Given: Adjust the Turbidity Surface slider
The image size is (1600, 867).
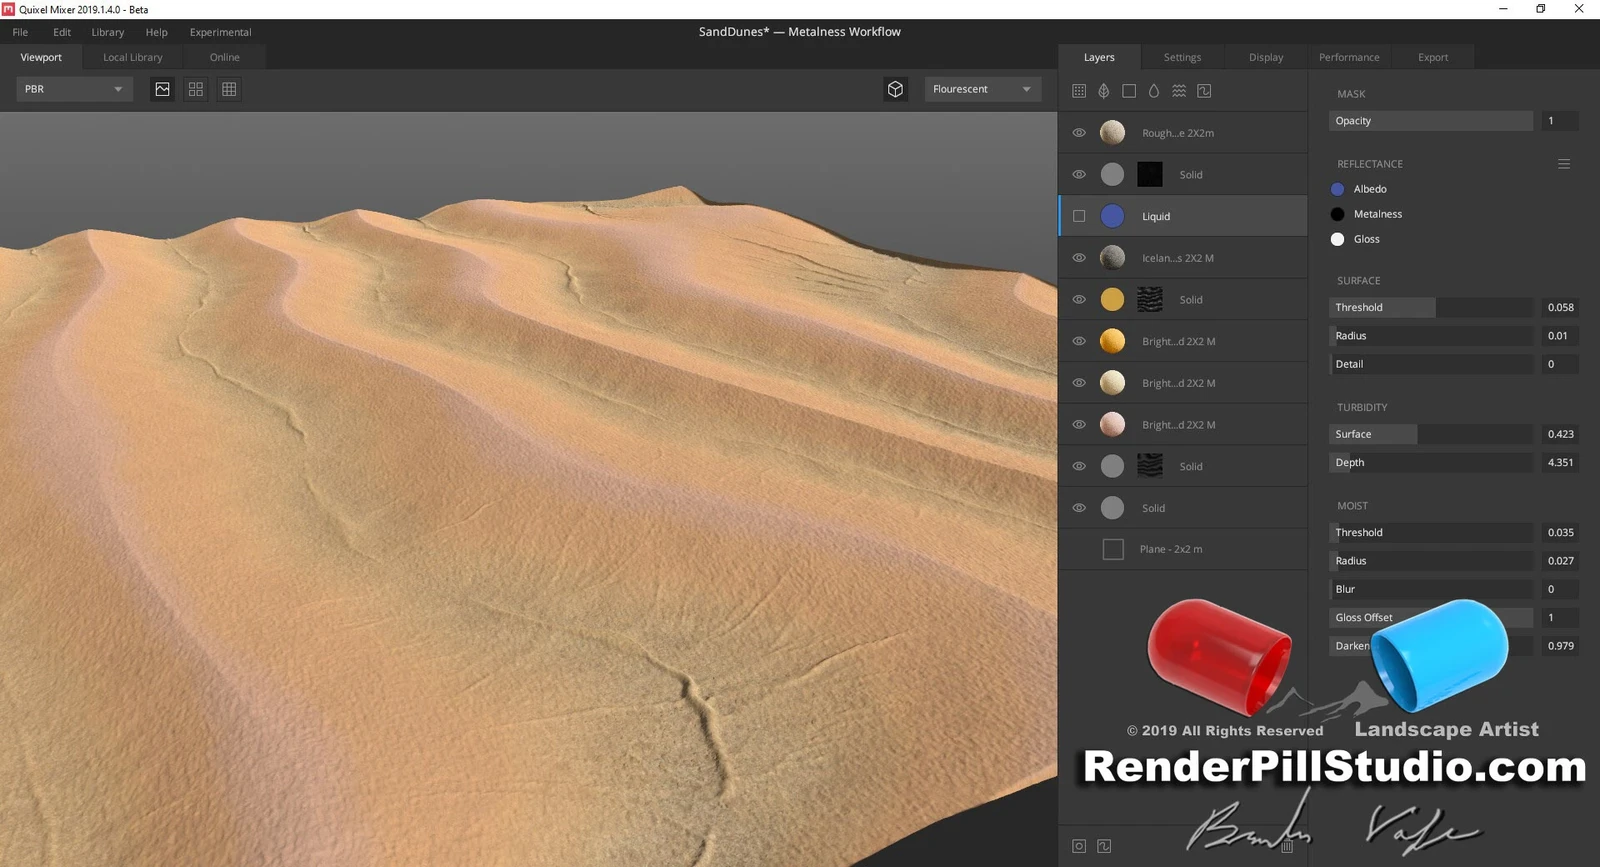Looking at the screenshot, I should 1431,434.
